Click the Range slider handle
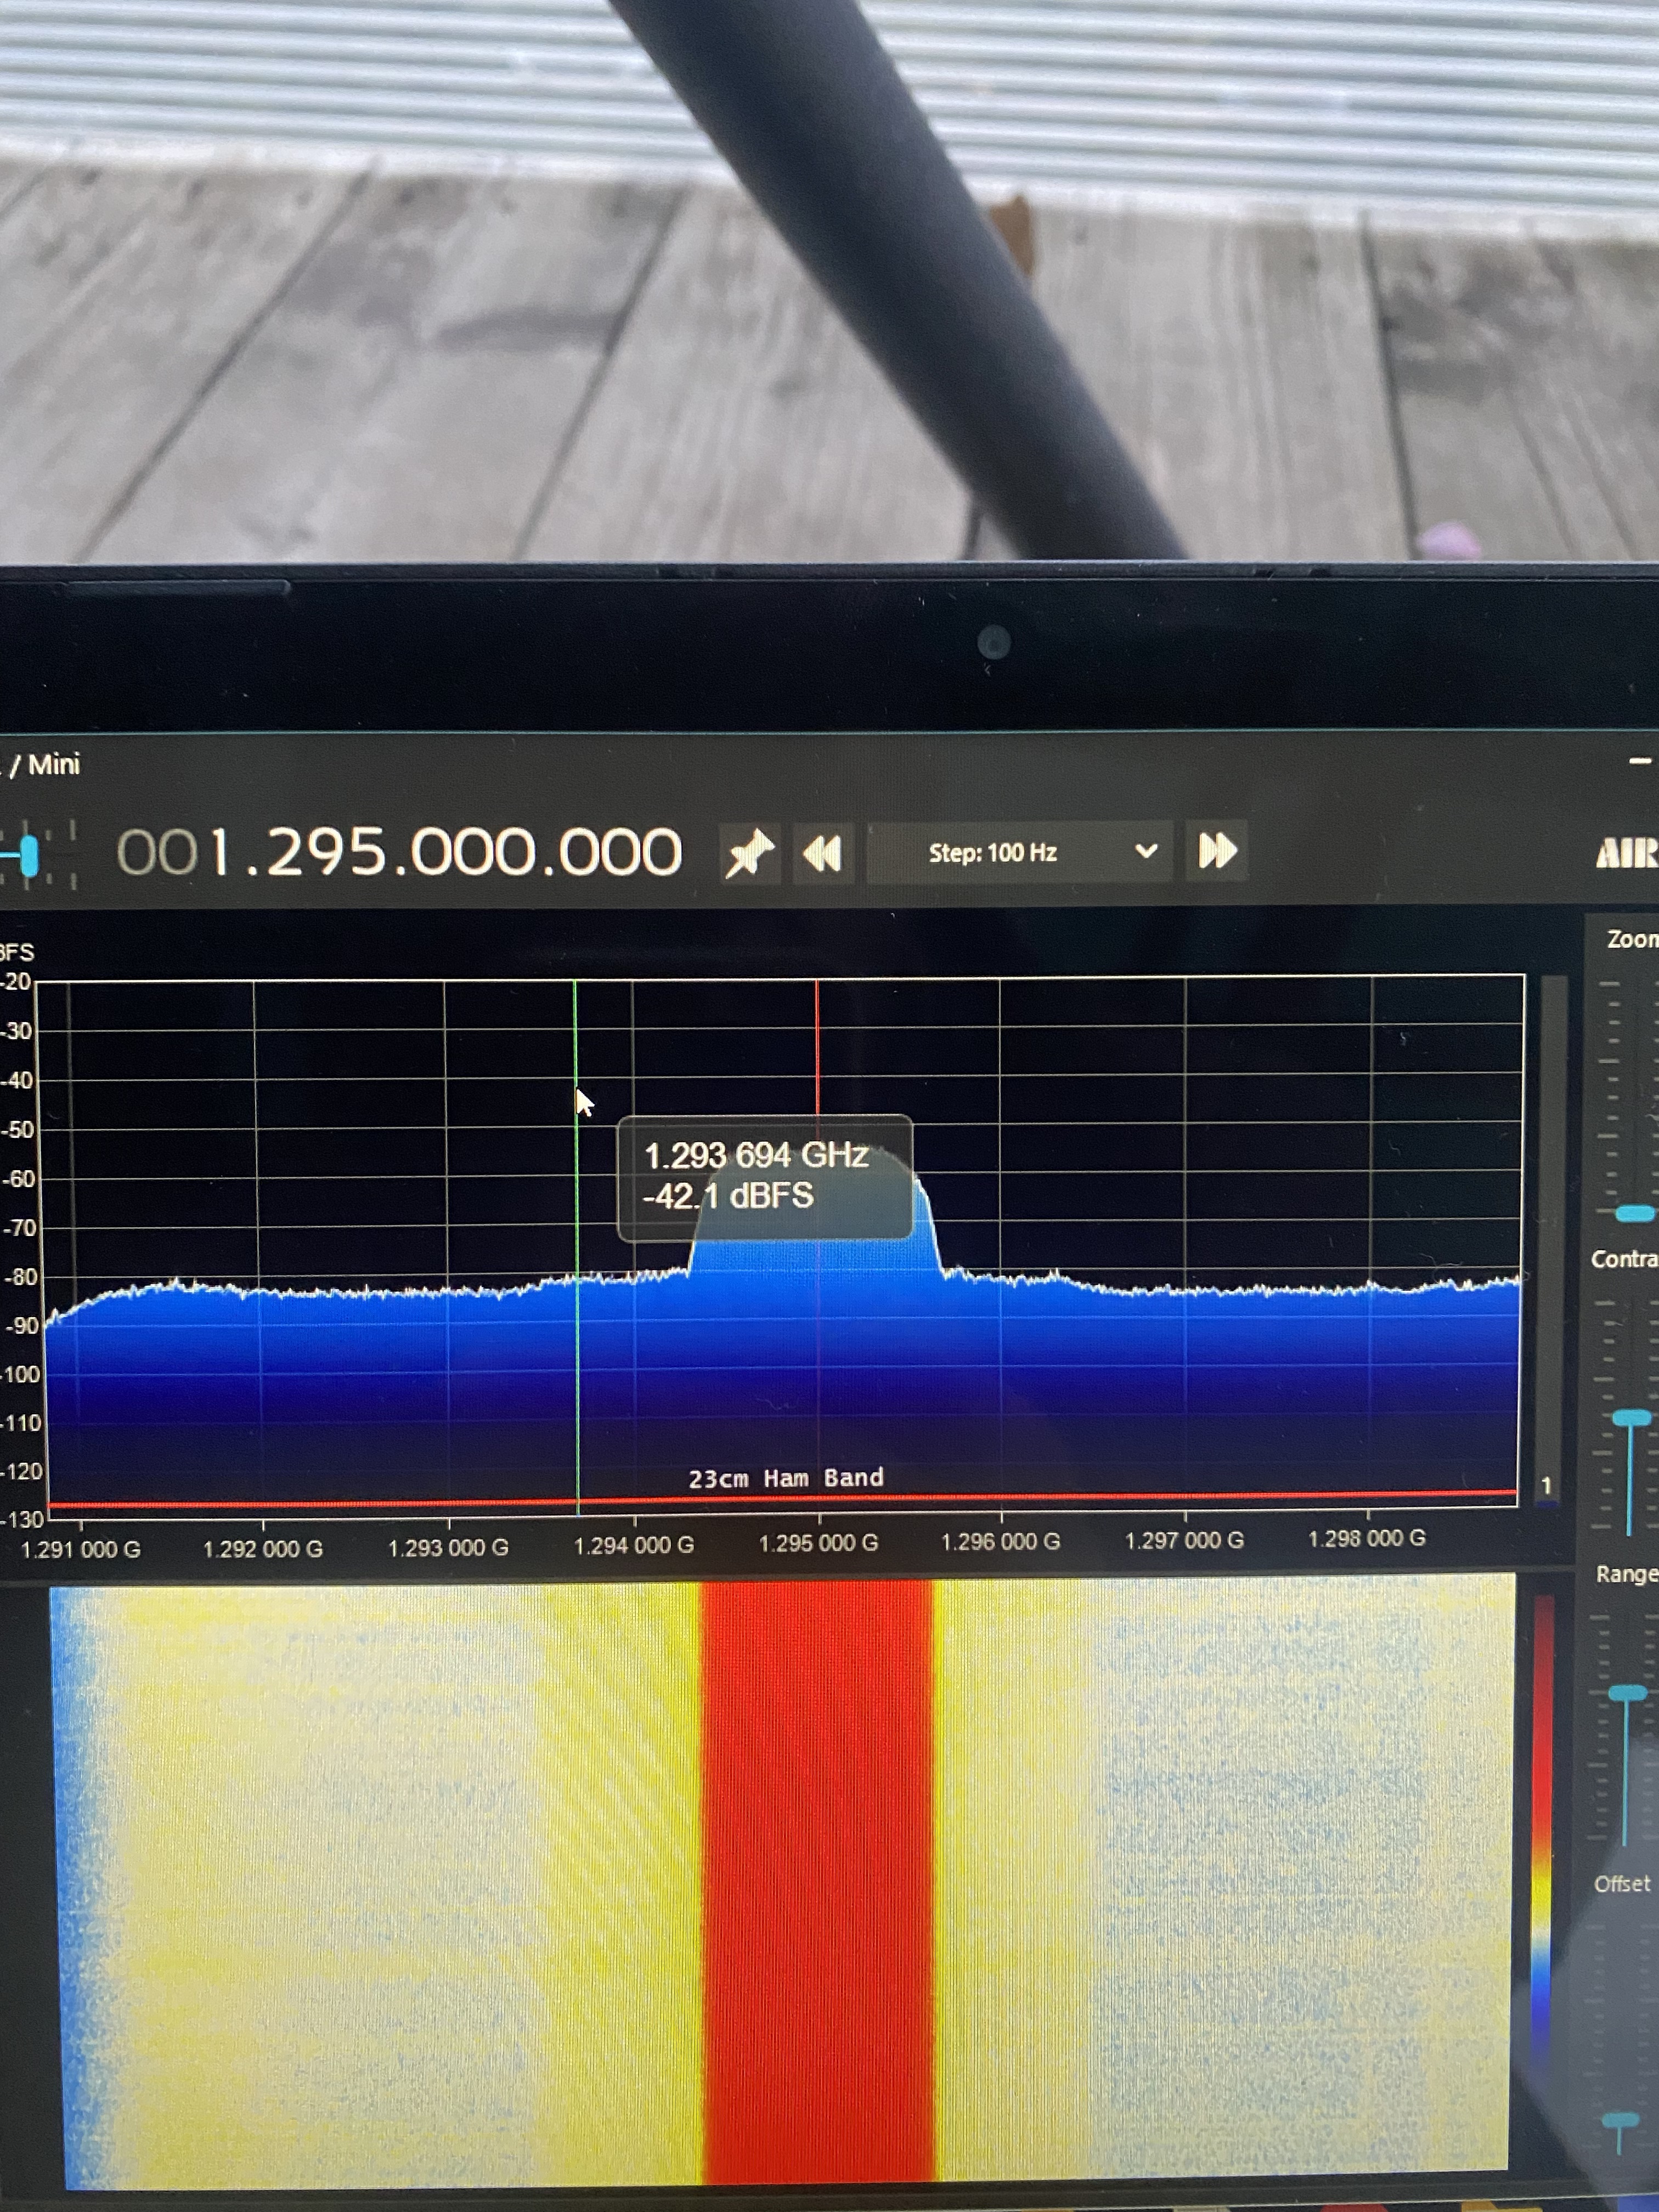The width and height of the screenshot is (1659, 2212). 1627,1693
